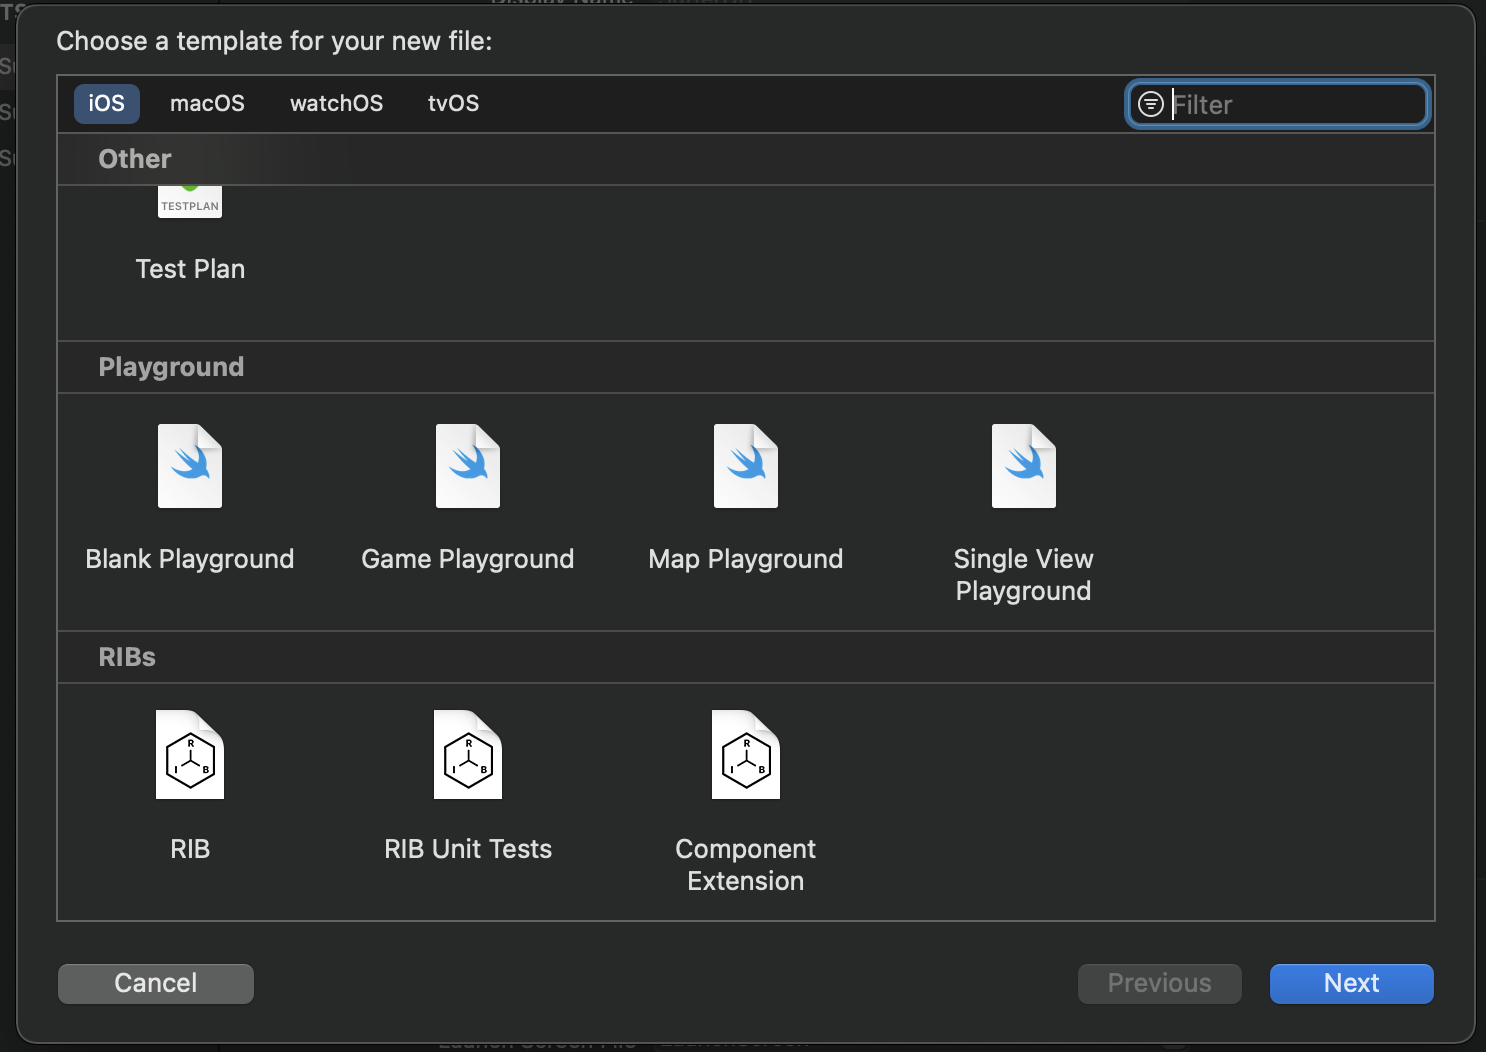Switch to the tvOS platform tab
The width and height of the screenshot is (1486, 1052).
pos(454,104)
